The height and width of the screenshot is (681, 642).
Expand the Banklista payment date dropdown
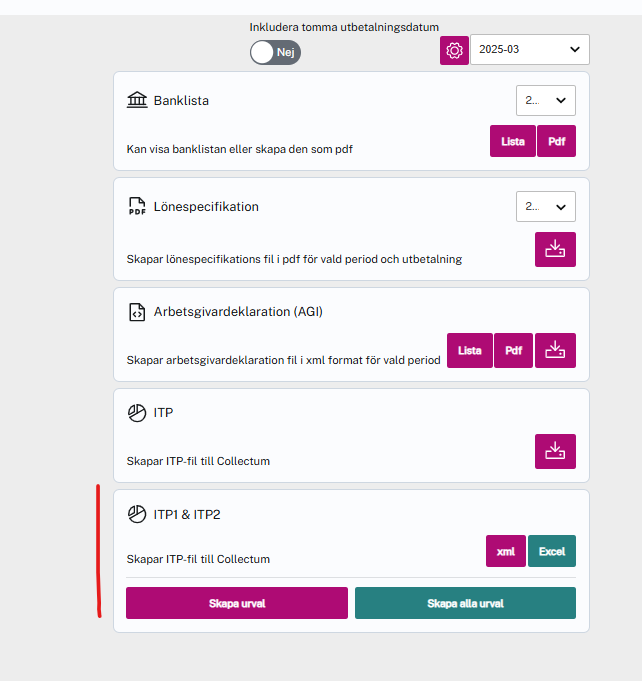click(x=545, y=100)
